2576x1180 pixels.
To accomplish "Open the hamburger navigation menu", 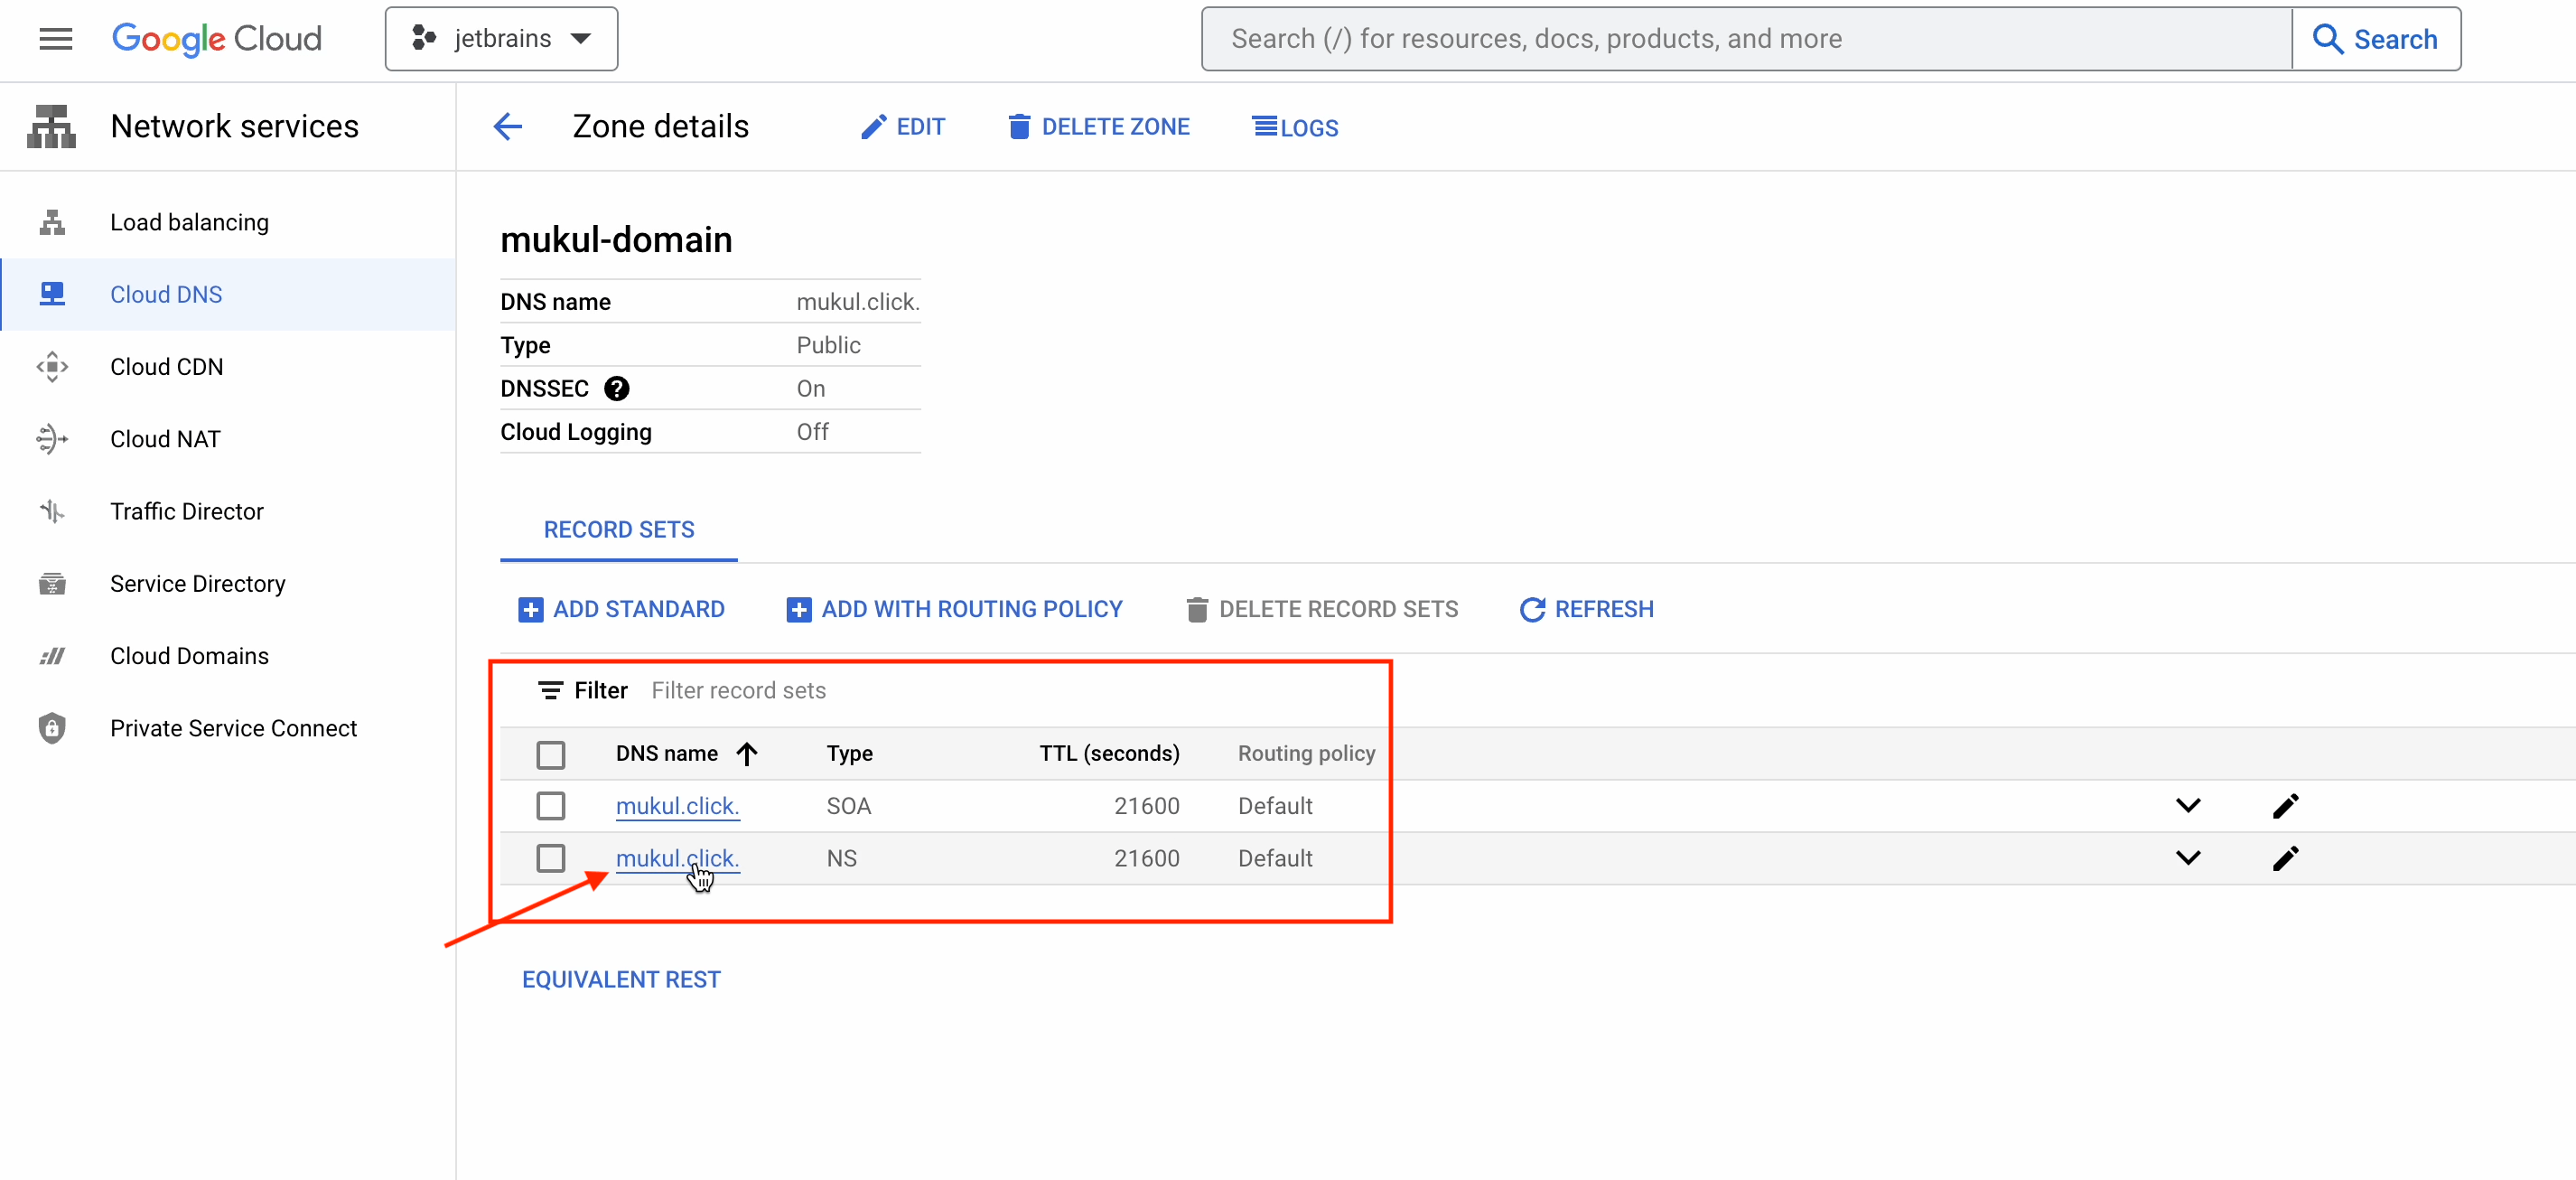I will (x=55, y=39).
